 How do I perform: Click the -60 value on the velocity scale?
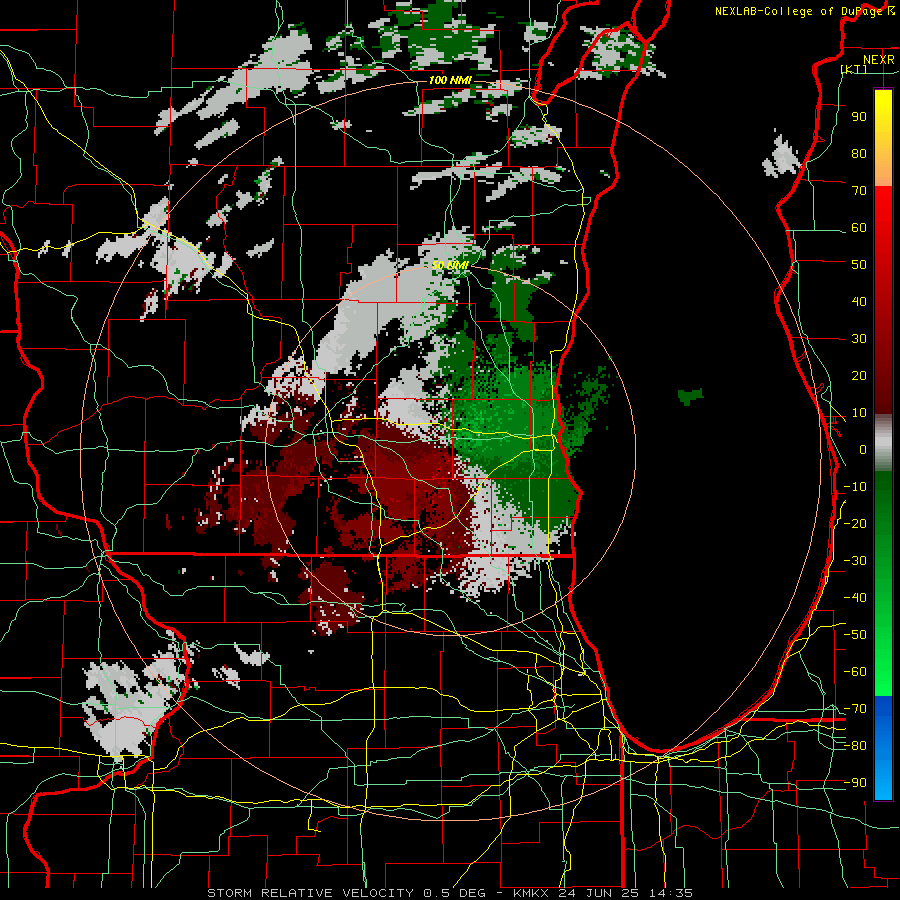(x=855, y=672)
